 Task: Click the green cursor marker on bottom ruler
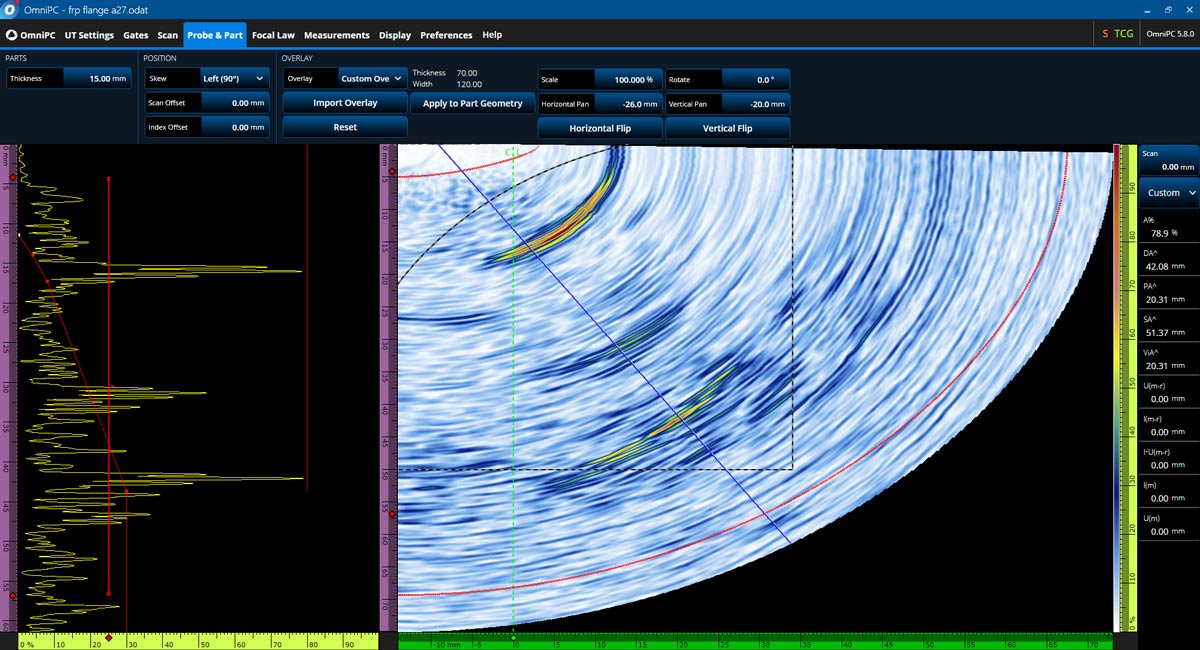(x=513, y=637)
